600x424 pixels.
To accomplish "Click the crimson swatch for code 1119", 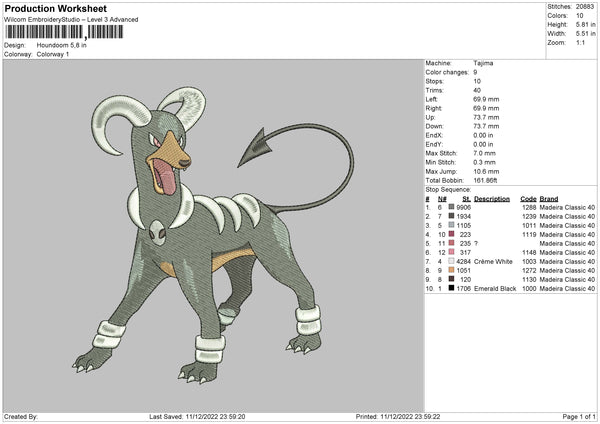I will (x=452, y=234).
